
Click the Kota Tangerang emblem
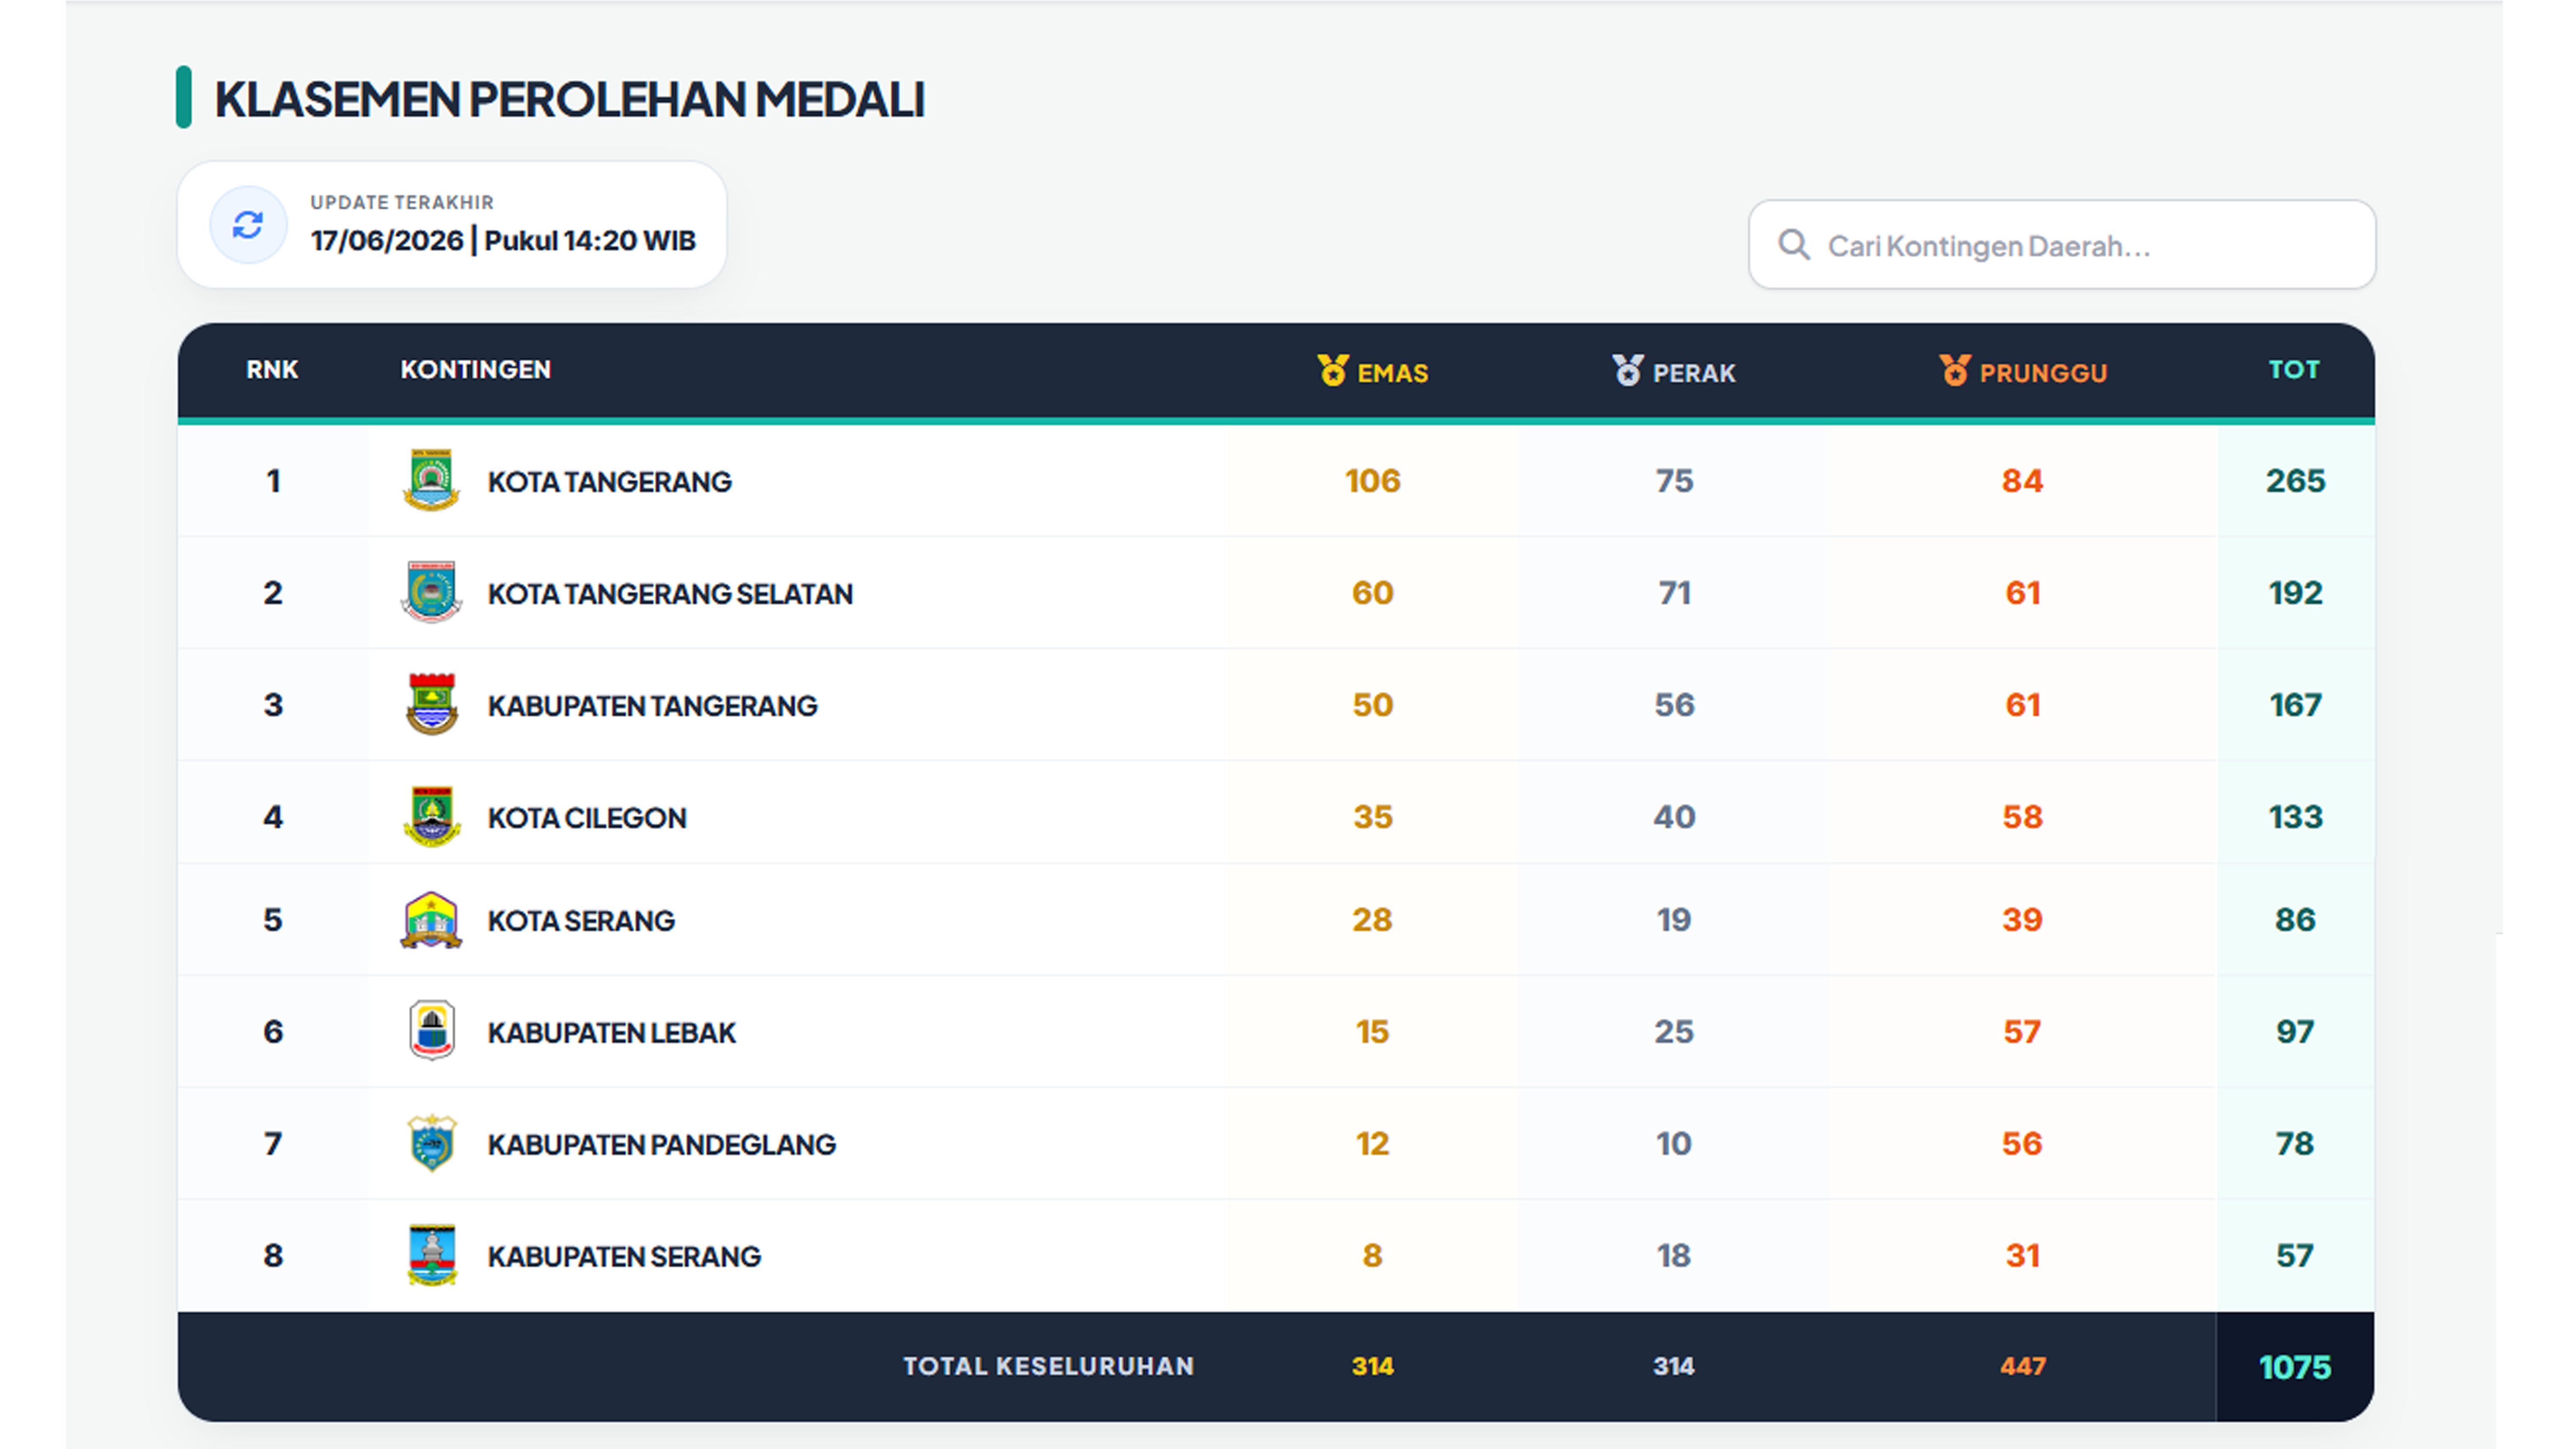click(x=432, y=480)
